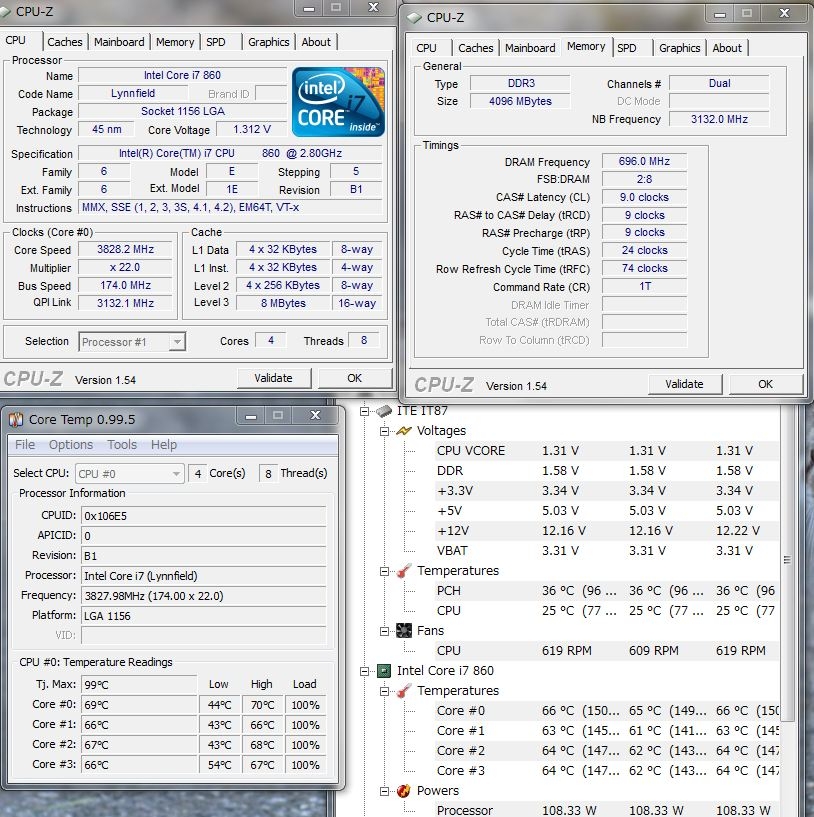This screenshot has width=814, height=817.
Task: Collapse the Powers node
Action: coord(384,791)
